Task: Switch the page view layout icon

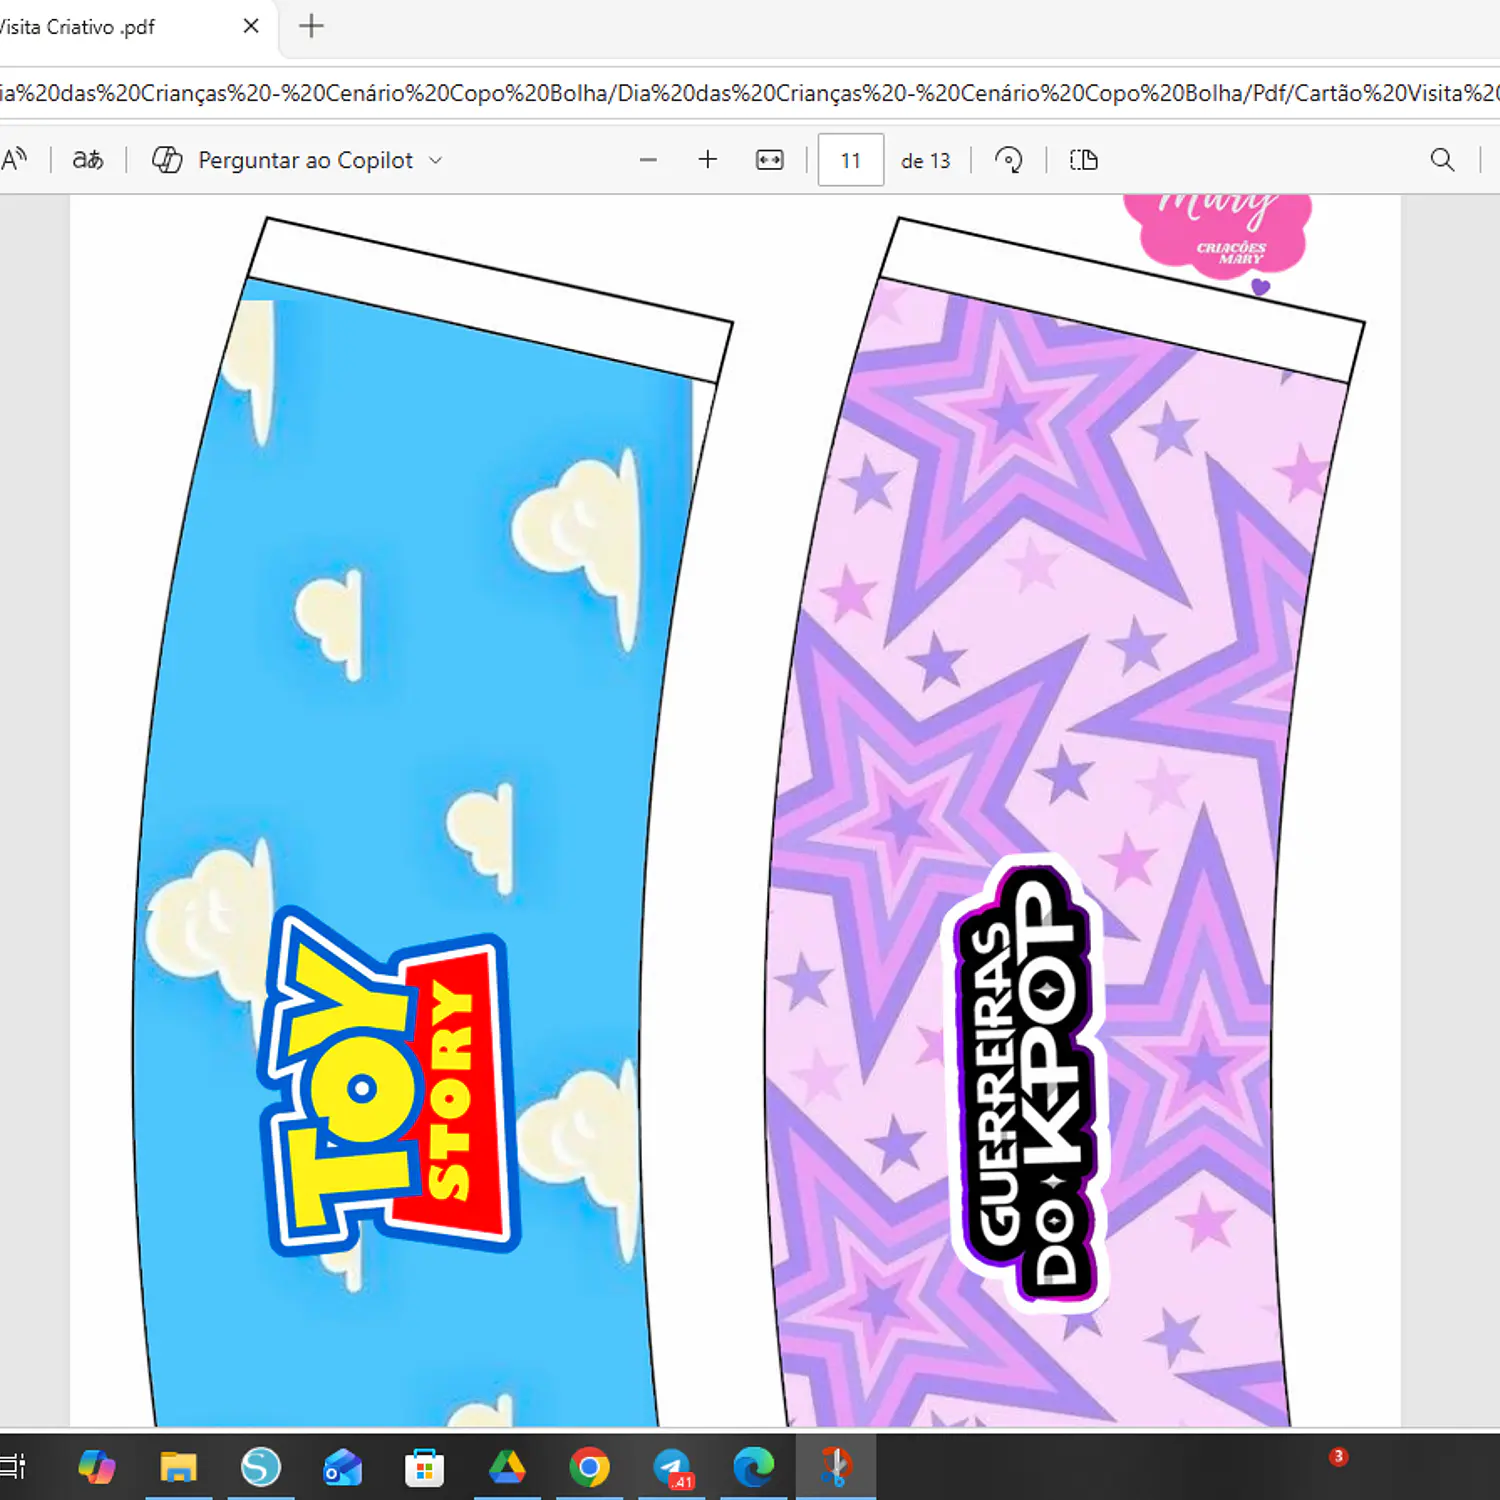Action: 1083,160
